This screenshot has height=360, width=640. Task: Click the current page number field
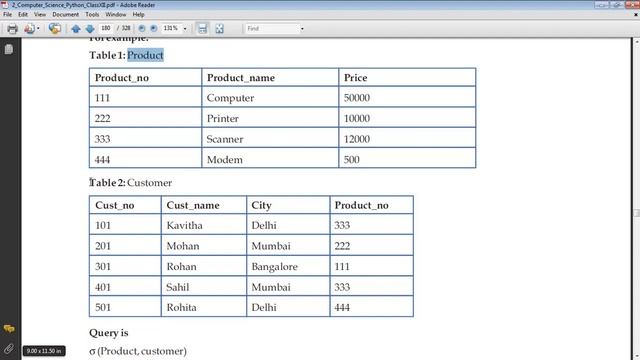point(106,28)
